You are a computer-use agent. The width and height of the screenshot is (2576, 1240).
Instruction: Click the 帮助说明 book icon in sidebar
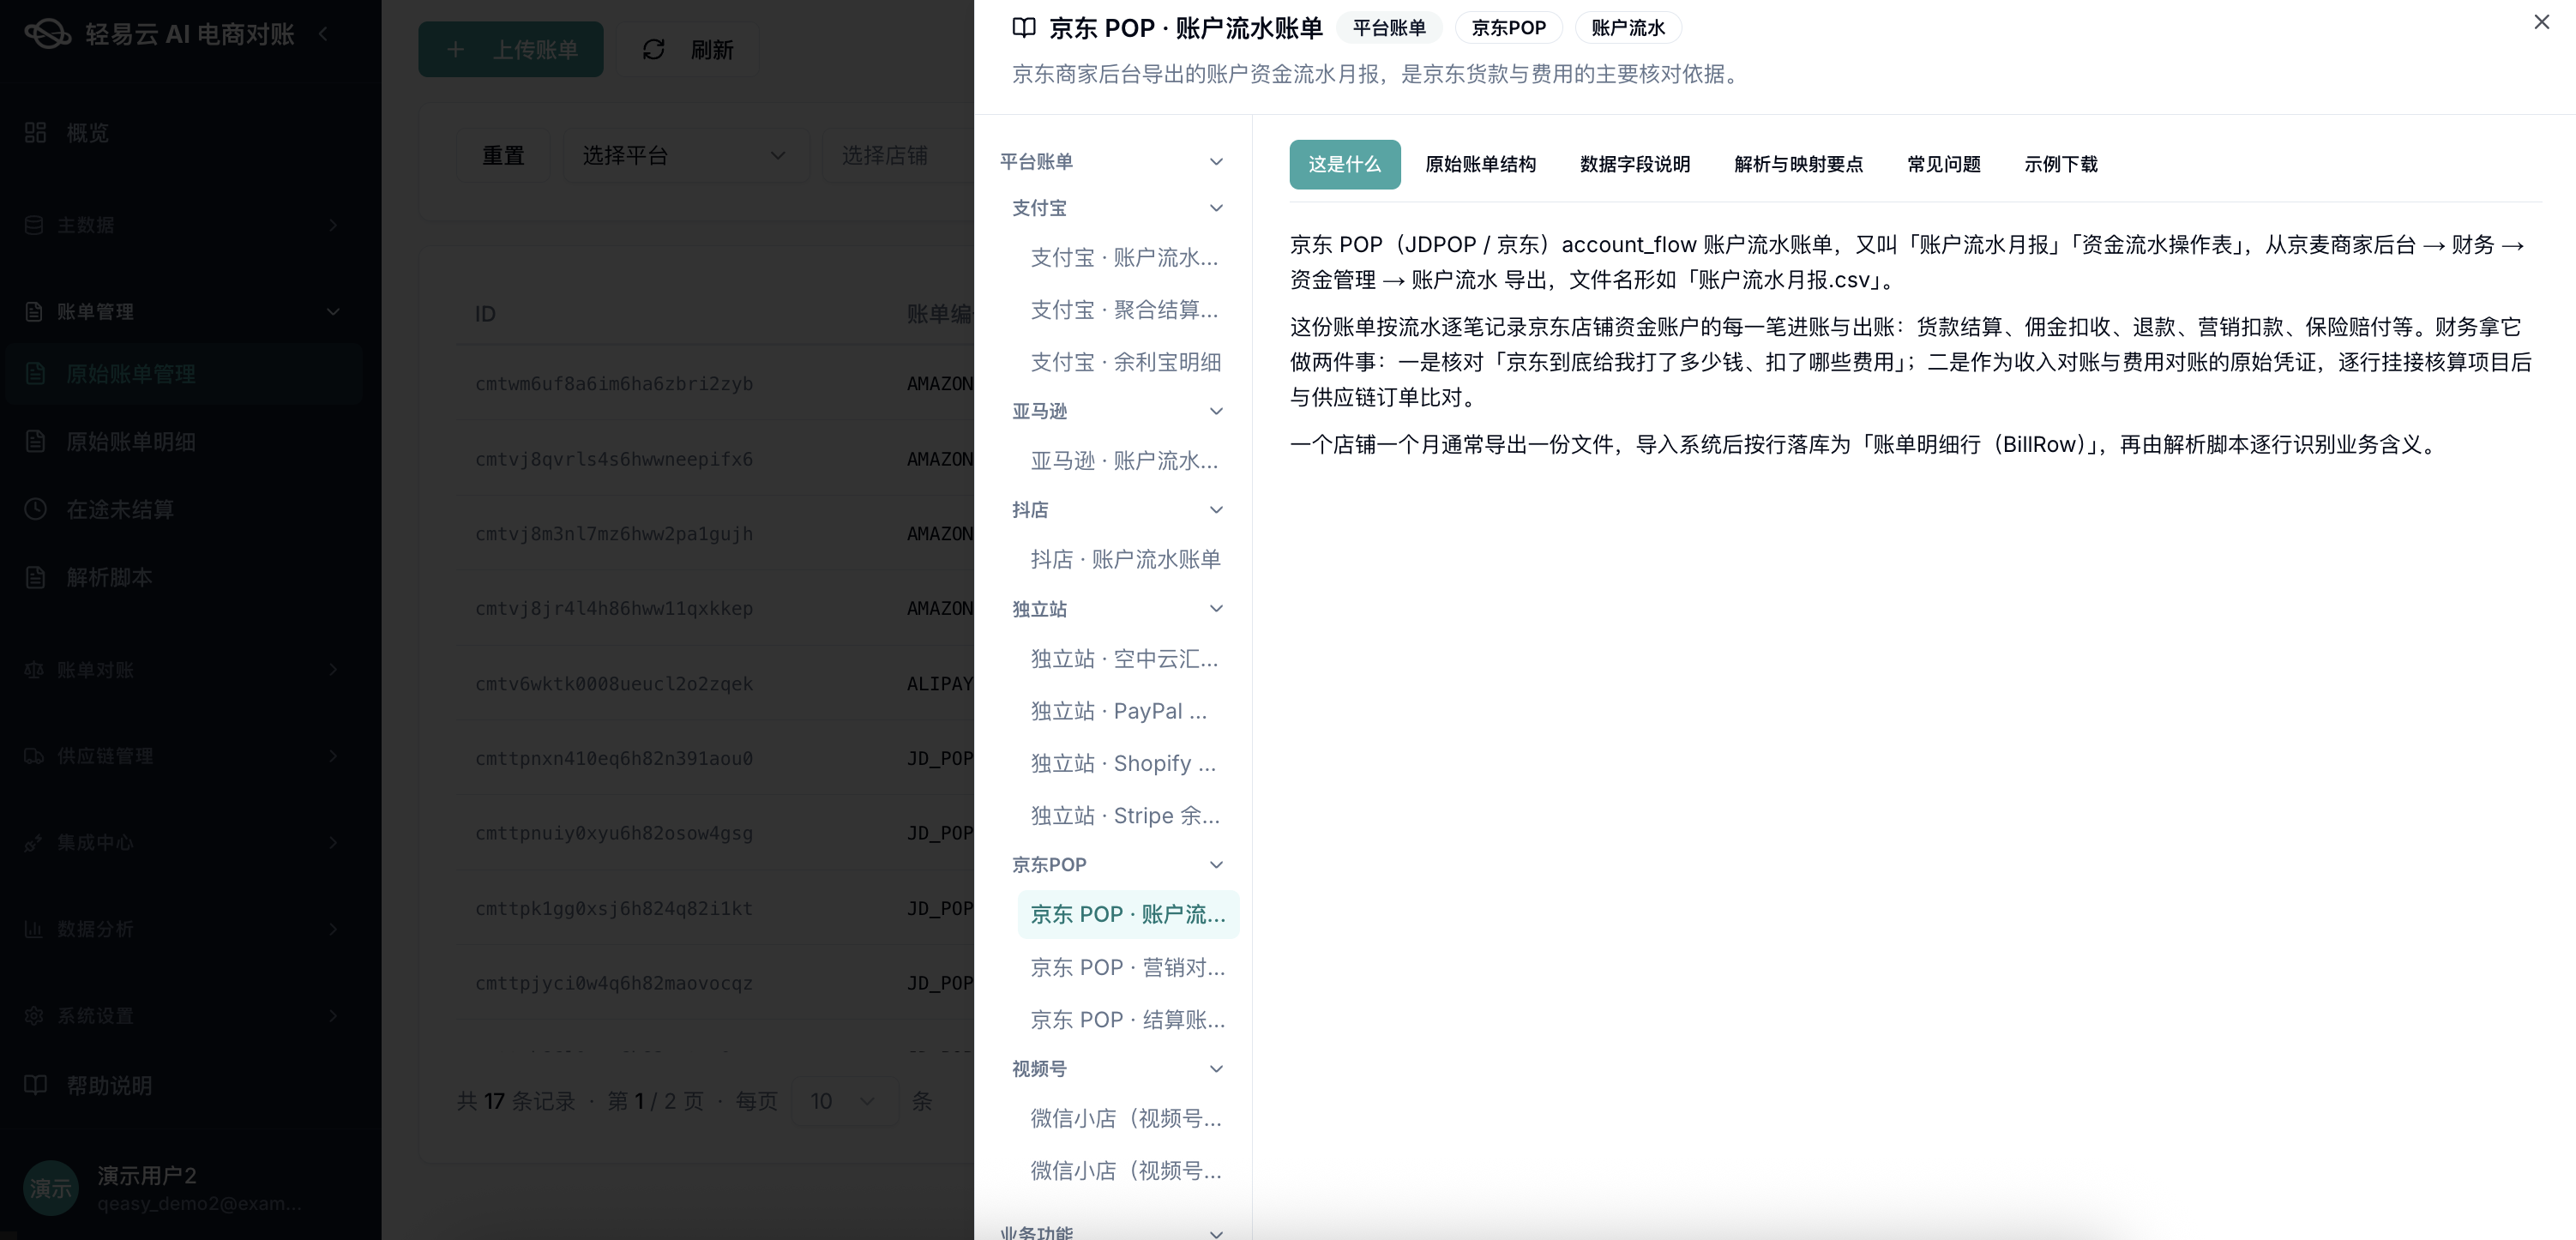tap(36, 1085)
